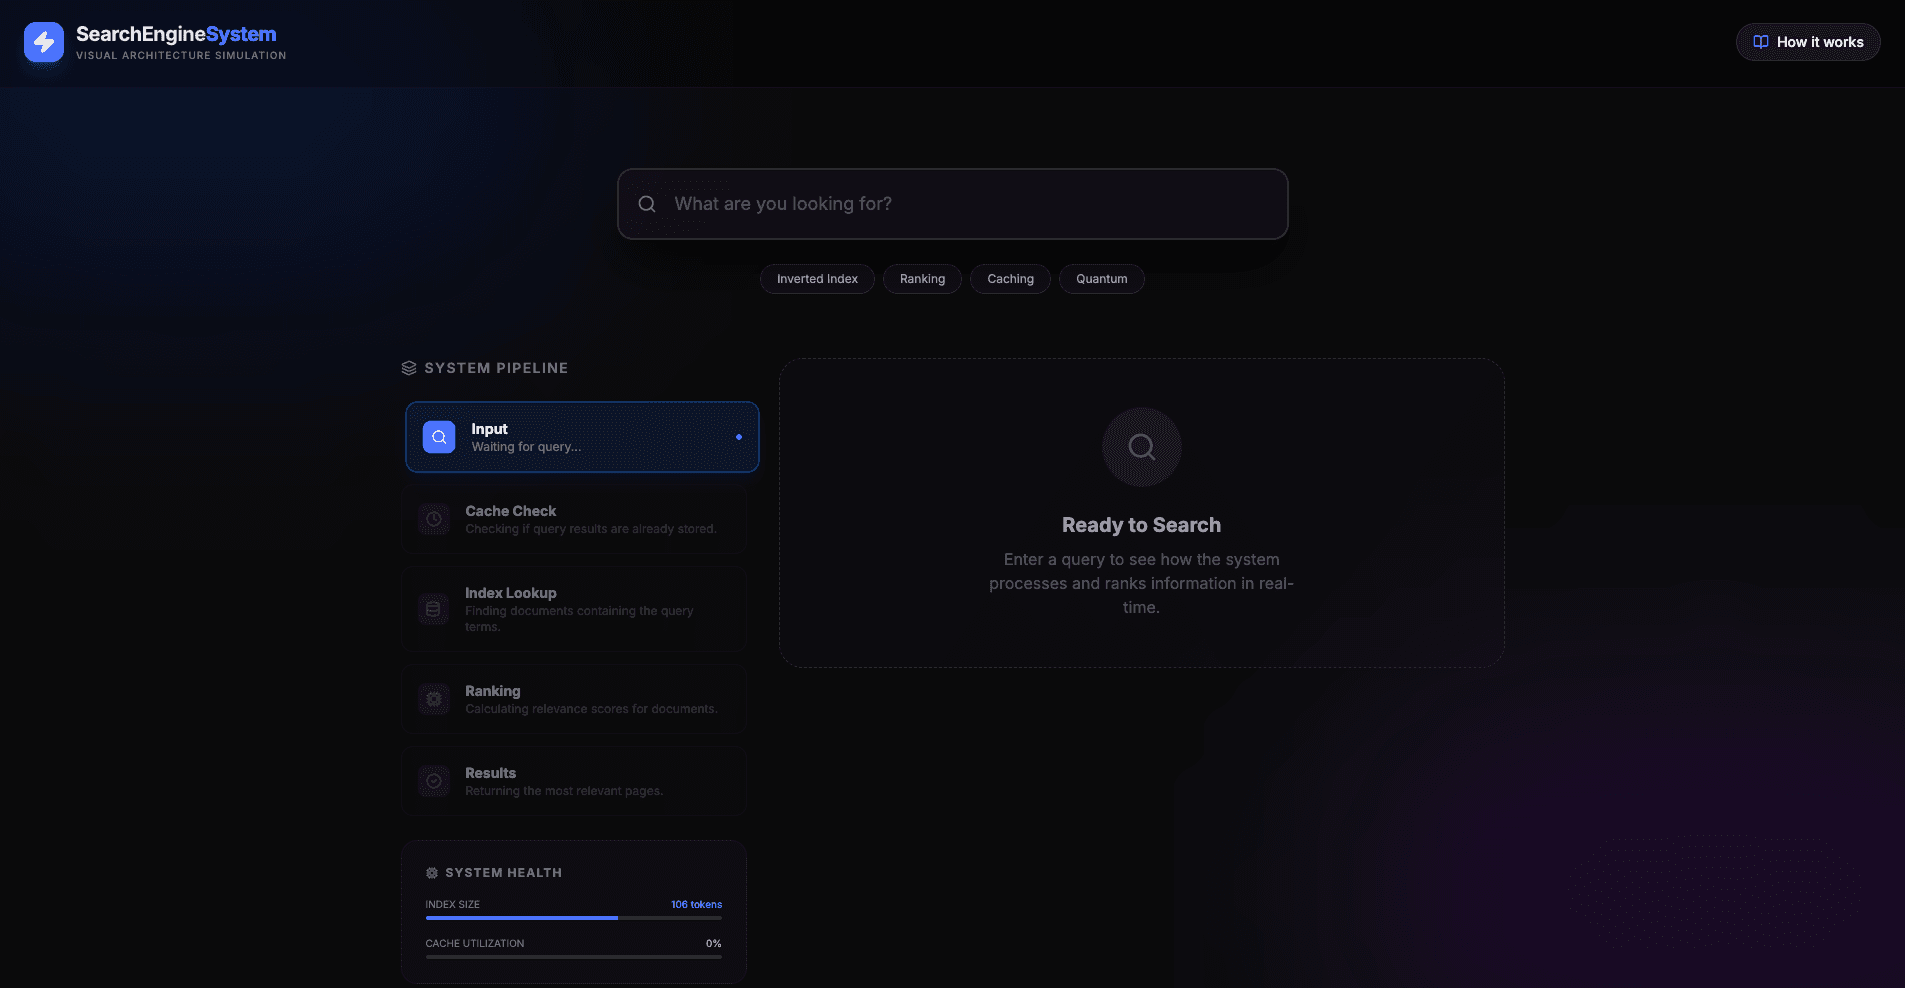Select the Inverted Index suggestion chip
The height and width of the screenshot is (988, 1905).
pos(817,279)
